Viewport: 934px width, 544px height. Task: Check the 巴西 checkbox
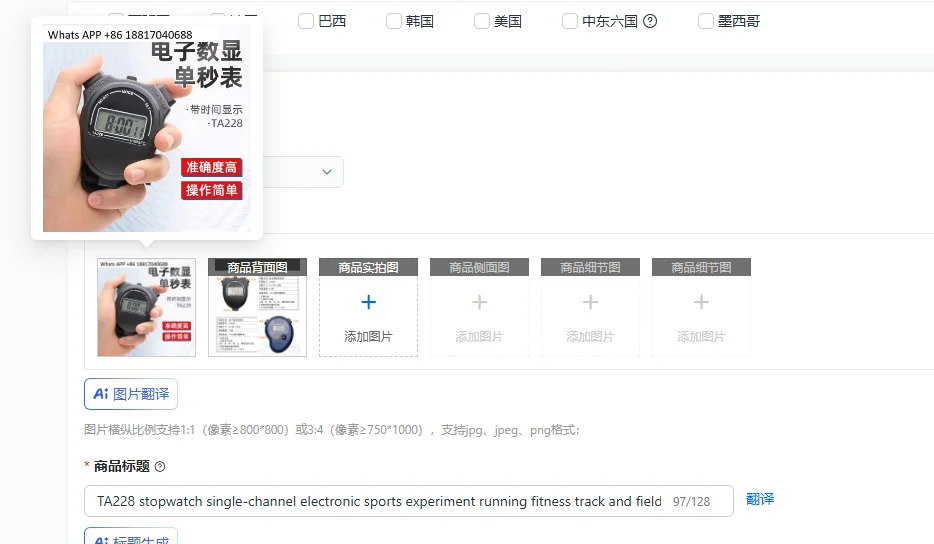[306, 21]
